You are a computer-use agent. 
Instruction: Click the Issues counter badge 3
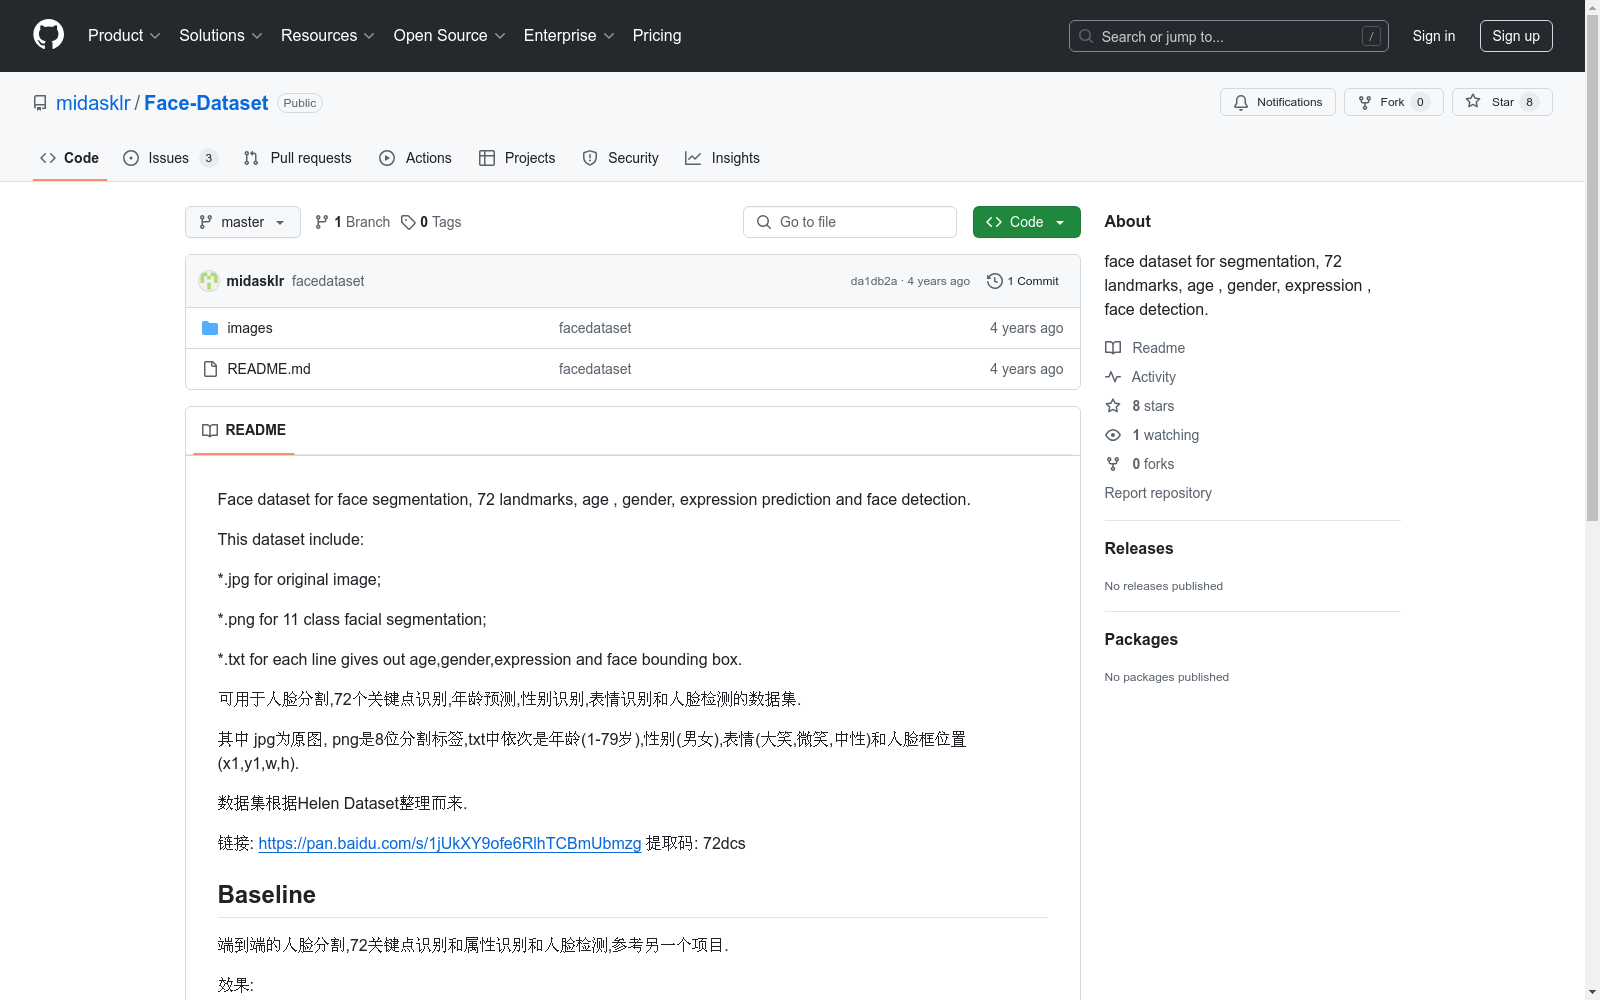[208, 158]
